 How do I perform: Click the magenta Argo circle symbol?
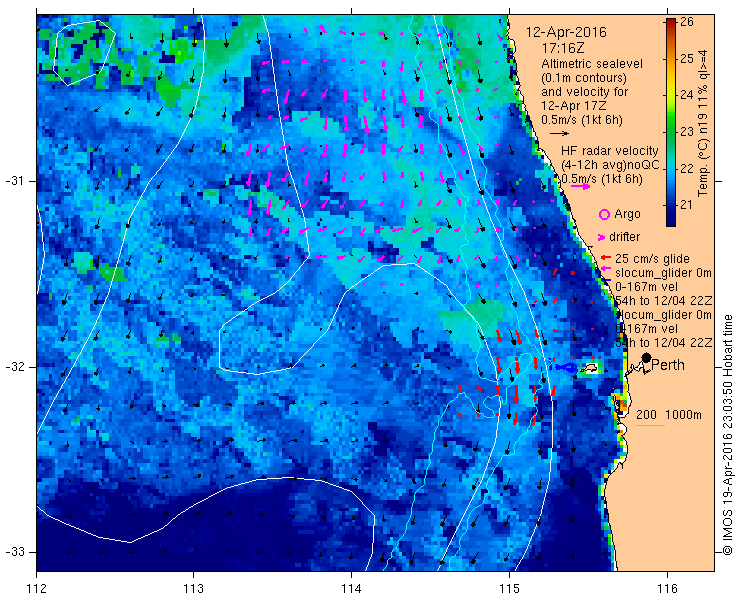pyautogui.click(x=604, y=214)
